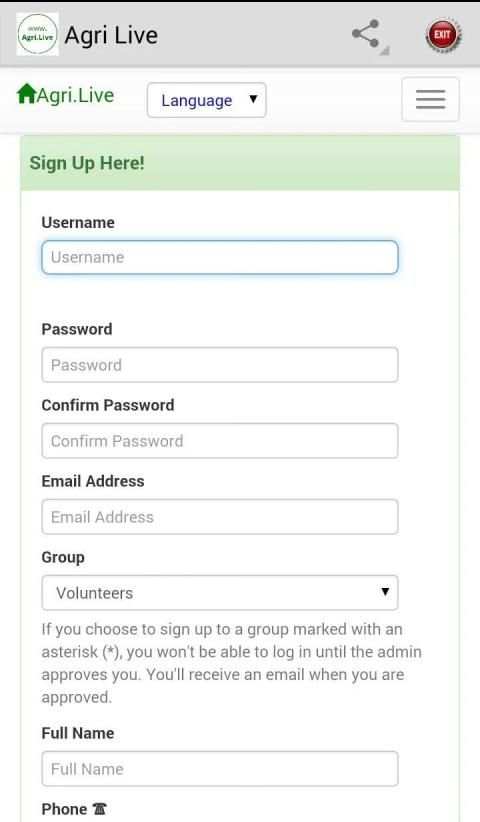Select the Password input field
Viewport: 480px width, 822px height.
tap(220, 365)
